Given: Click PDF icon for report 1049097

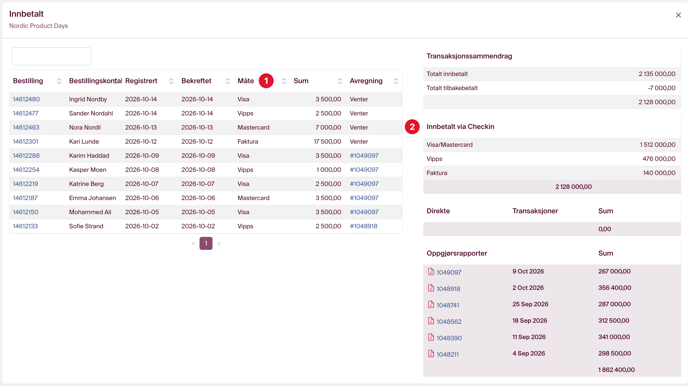Looking at the screenshot, I should coord(431,272).
